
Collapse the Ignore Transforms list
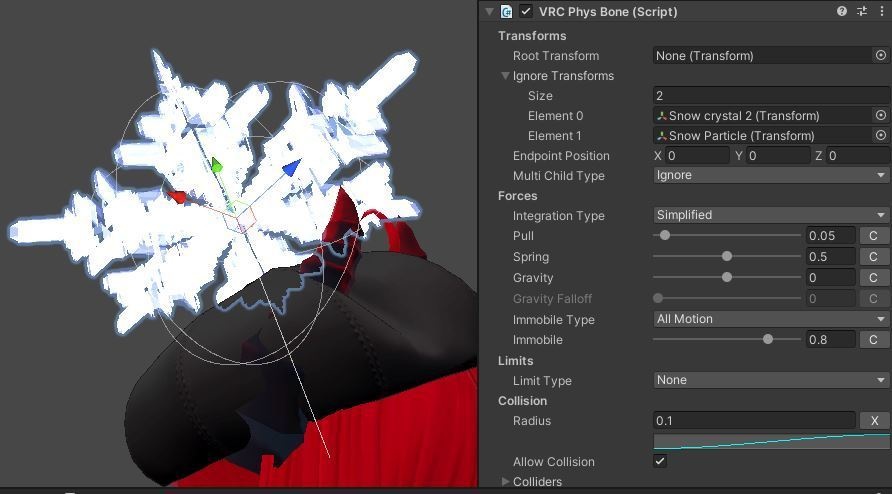pyautogui.click(x=505, y=75)
